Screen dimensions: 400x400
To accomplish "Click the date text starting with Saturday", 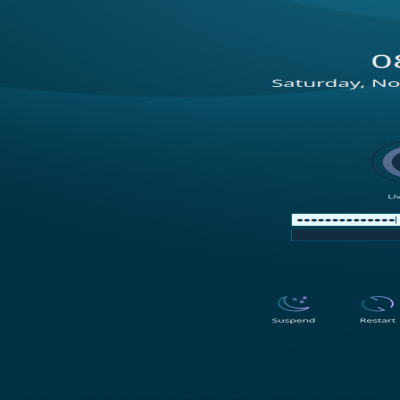I will click(x=336, y=83).
